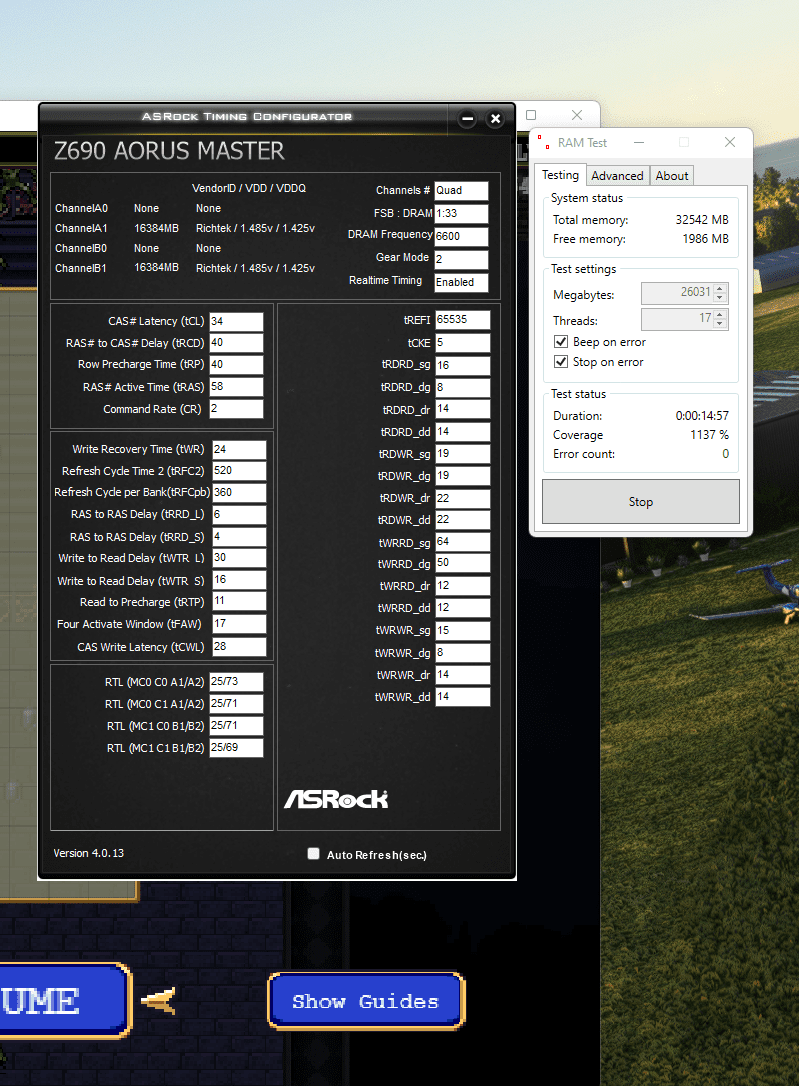
Task: Close the RAM Test window
Action: pyautogui.click(x=730, y=142)
